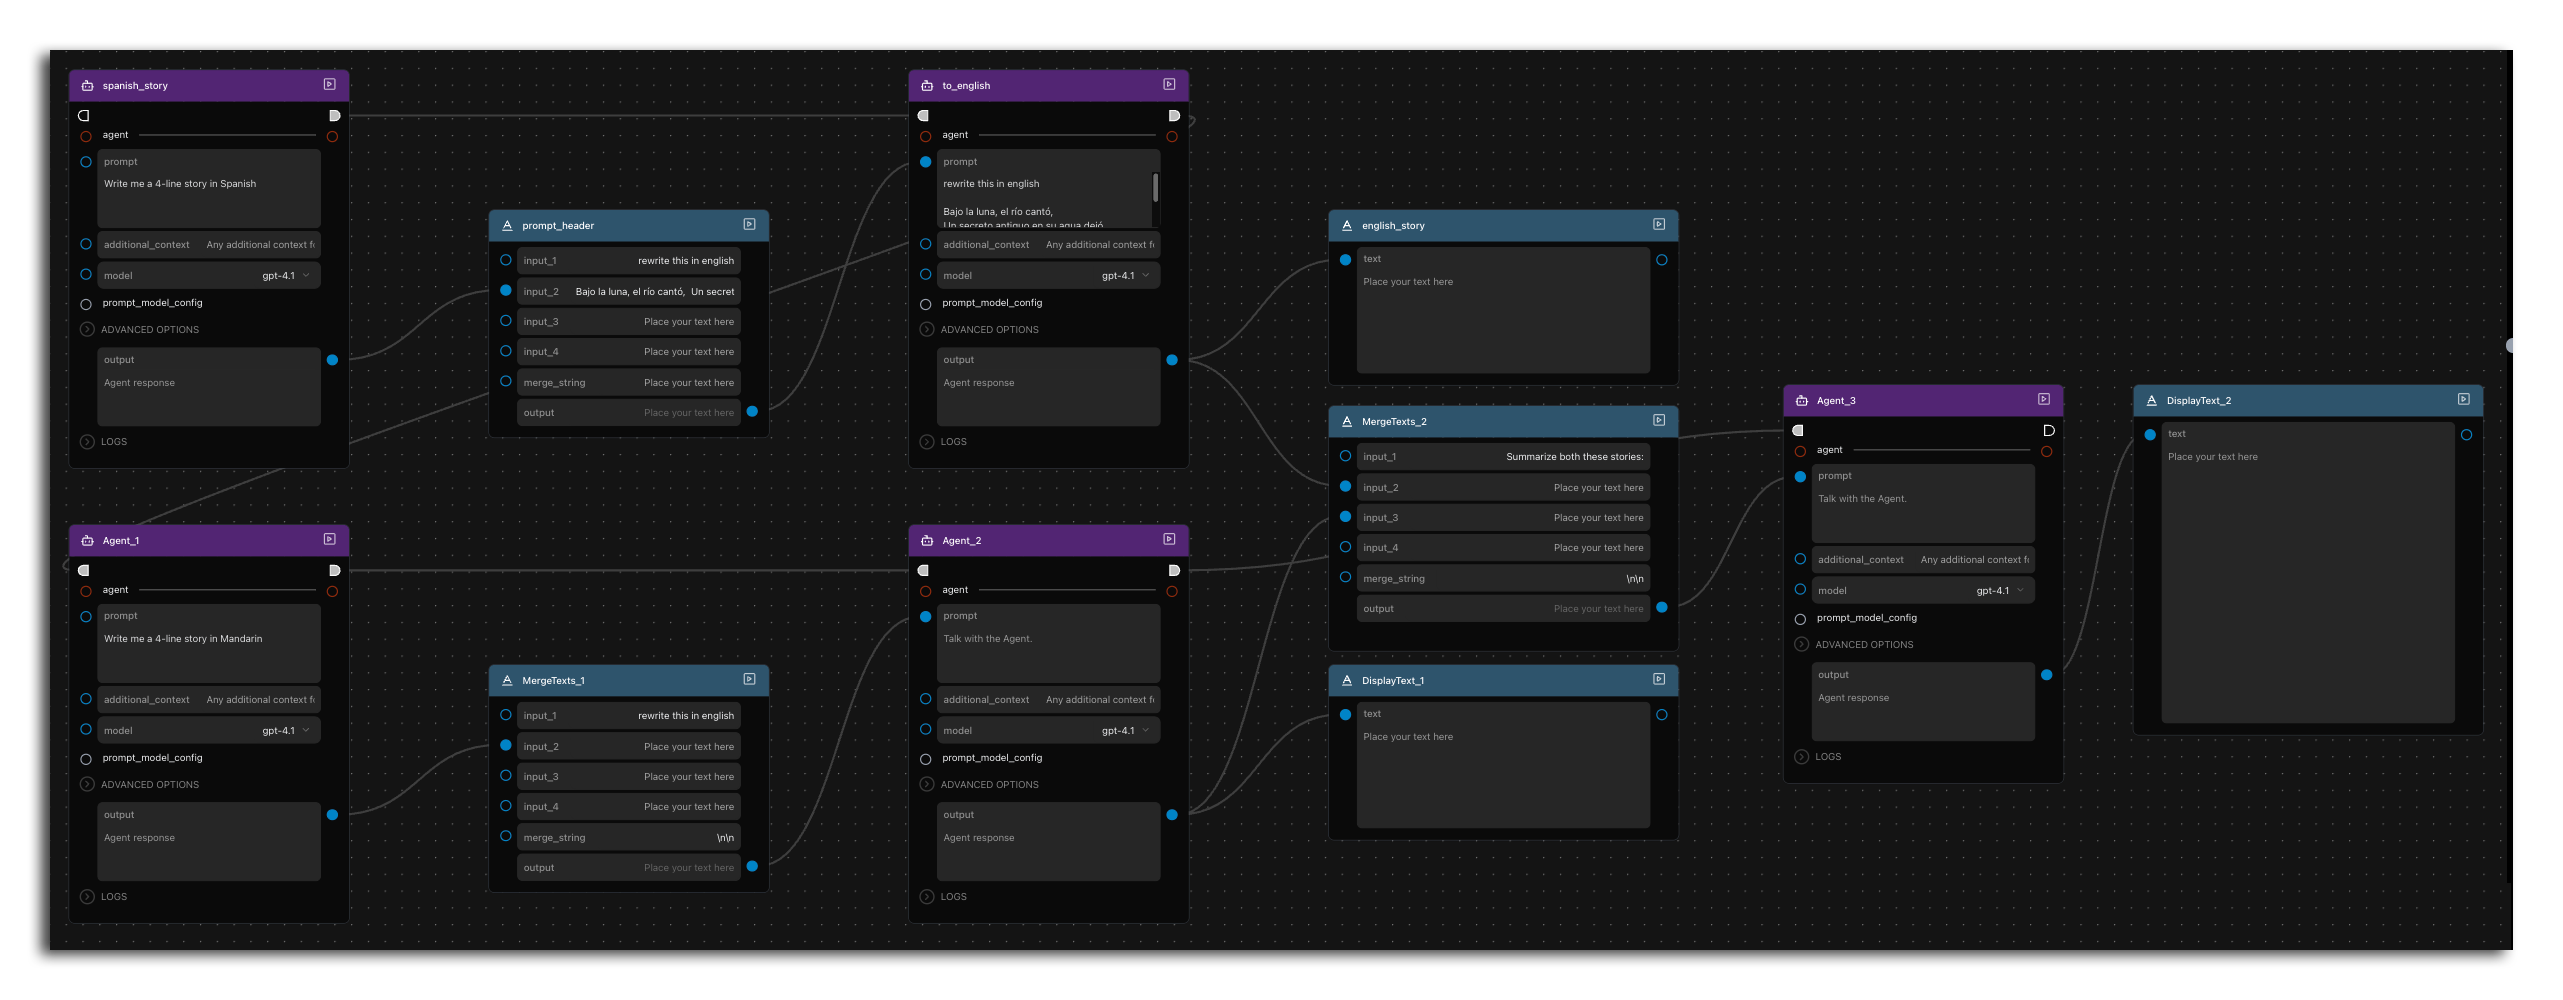The width and height of the screenshot is (2563, 1000).
Task: Select the spanish_story node title
Action: 135,86
